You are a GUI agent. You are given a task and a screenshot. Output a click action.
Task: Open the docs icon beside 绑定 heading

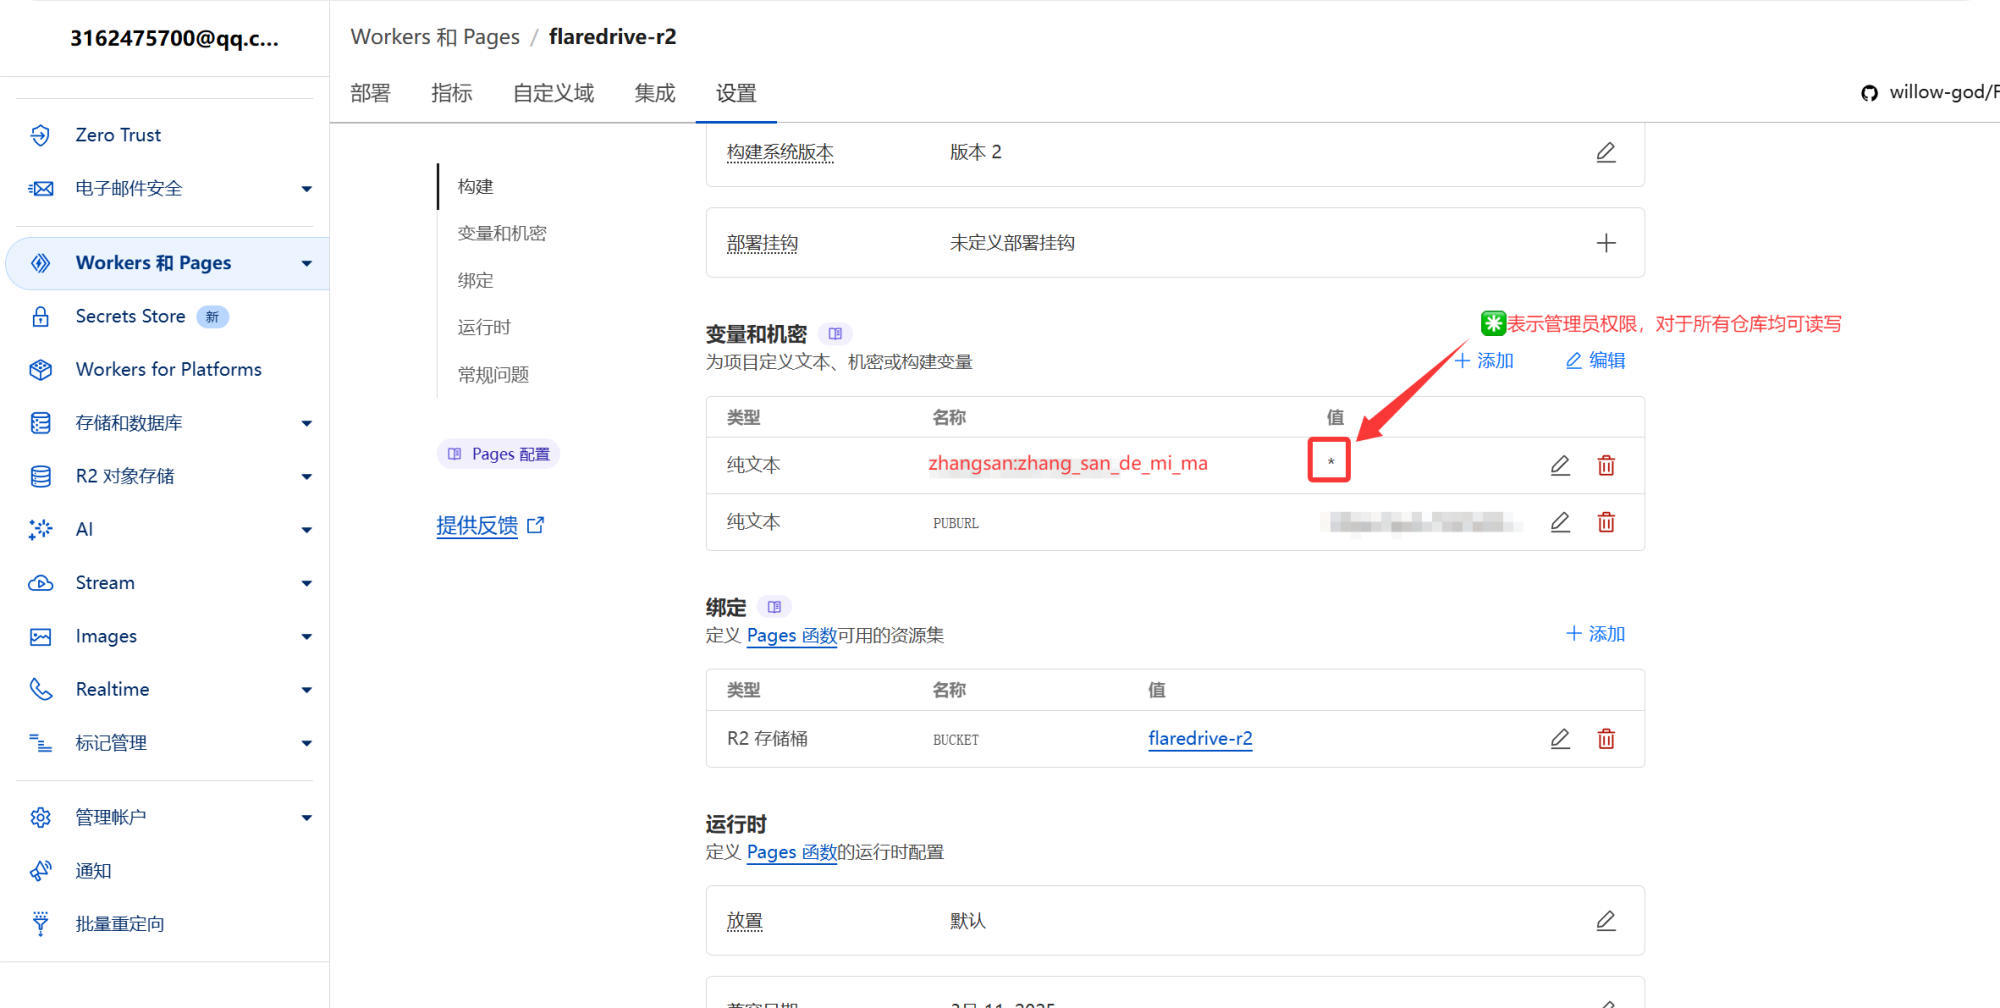(774, 607)
